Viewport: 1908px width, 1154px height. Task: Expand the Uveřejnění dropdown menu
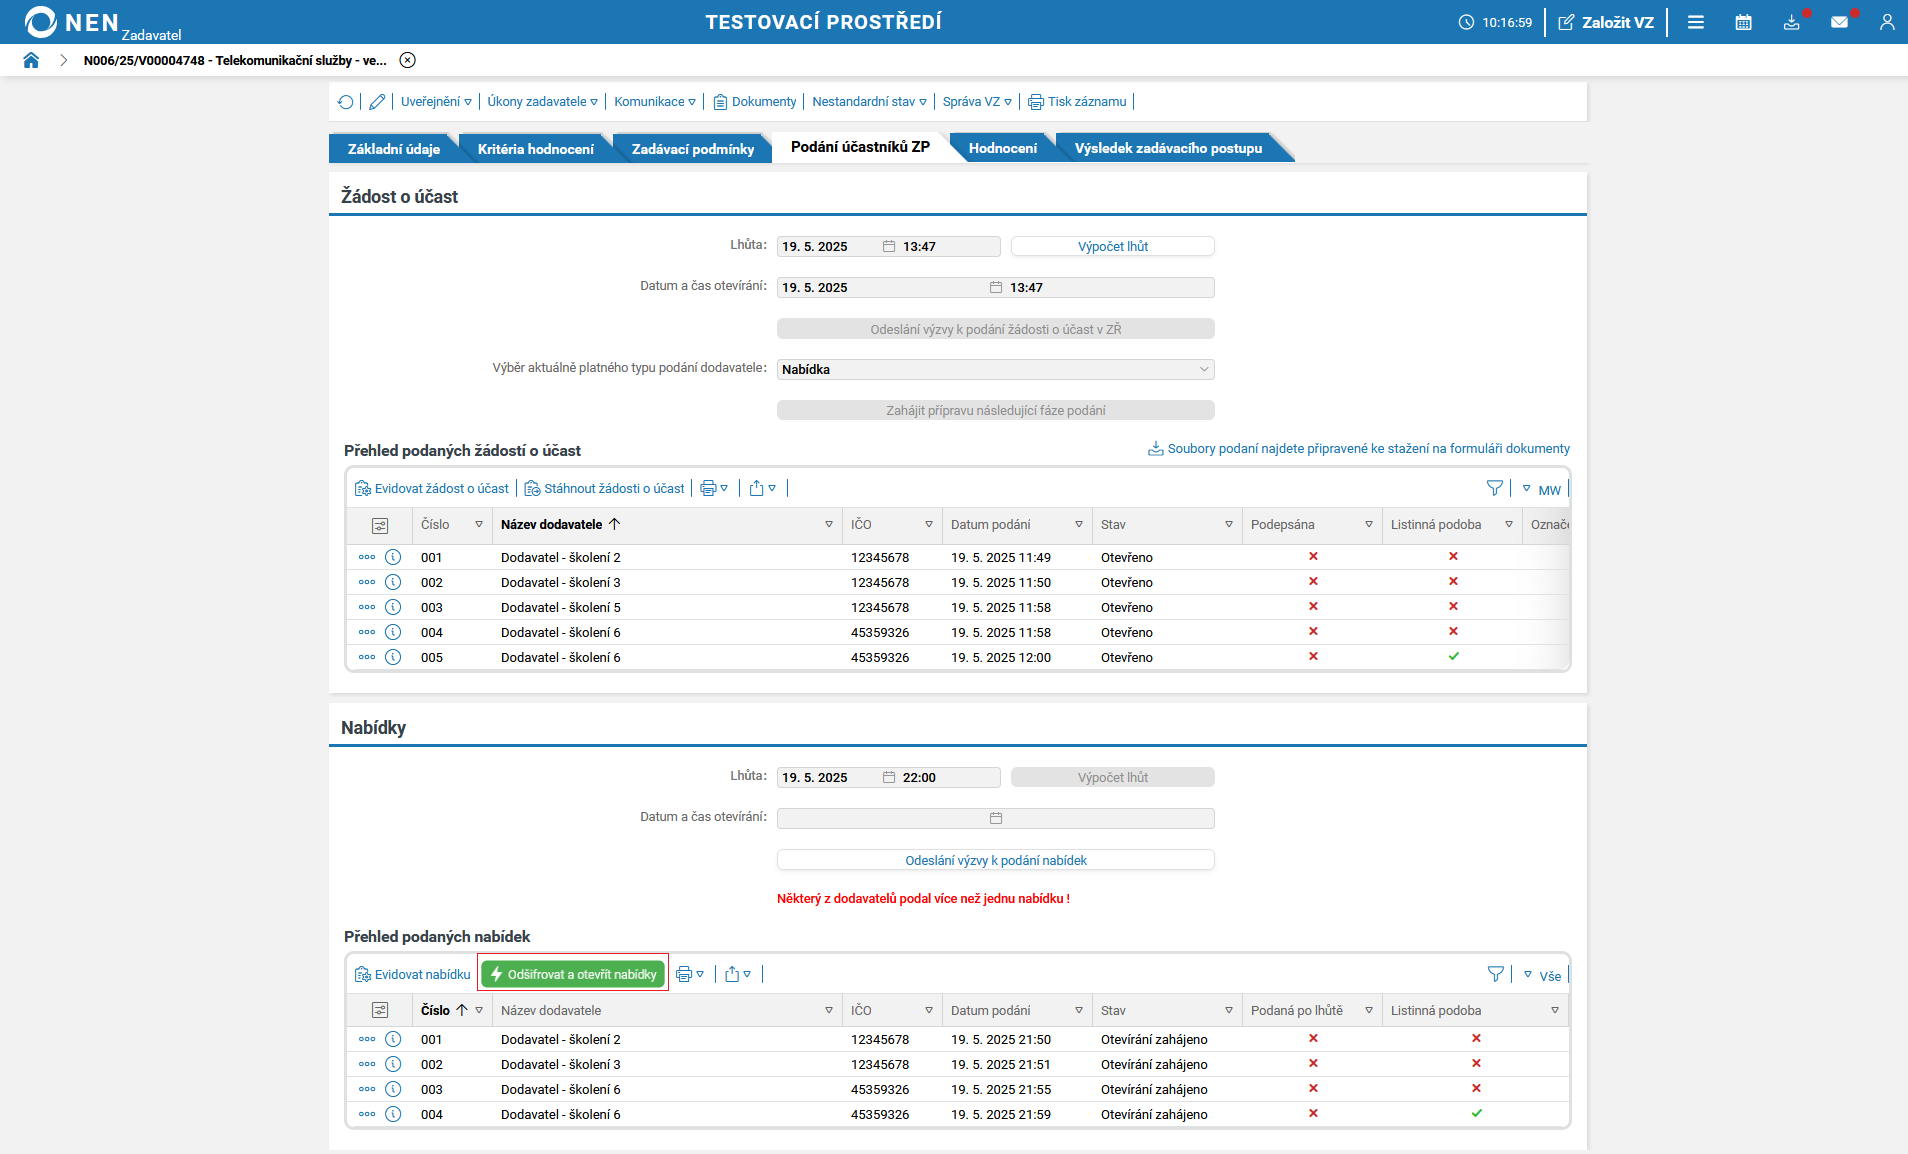pos(436,102)
